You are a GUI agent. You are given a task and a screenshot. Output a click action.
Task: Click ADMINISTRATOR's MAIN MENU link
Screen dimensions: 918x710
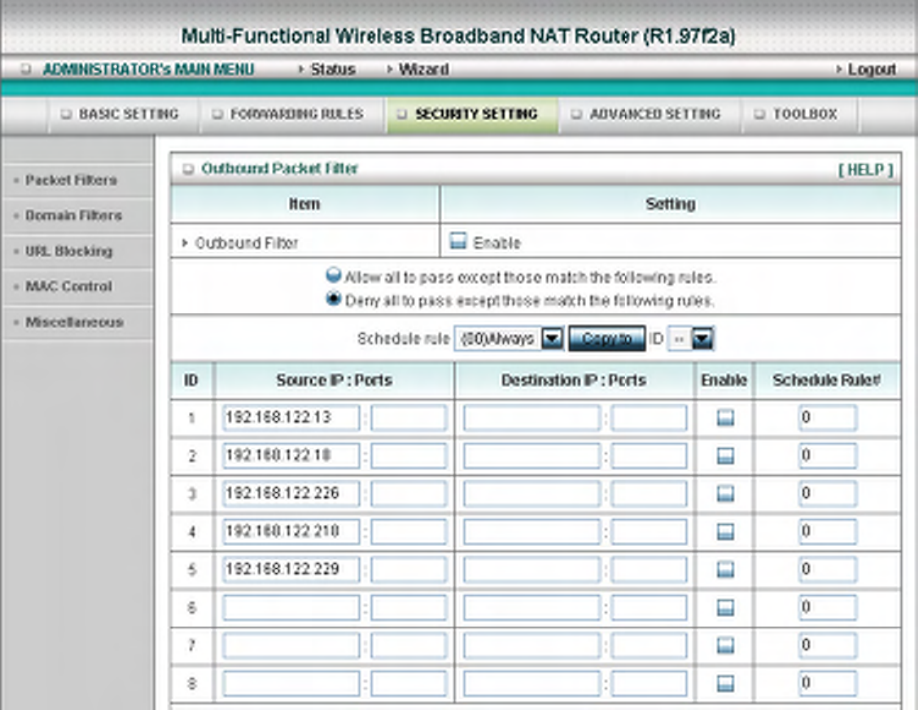[x=149, y=69]
